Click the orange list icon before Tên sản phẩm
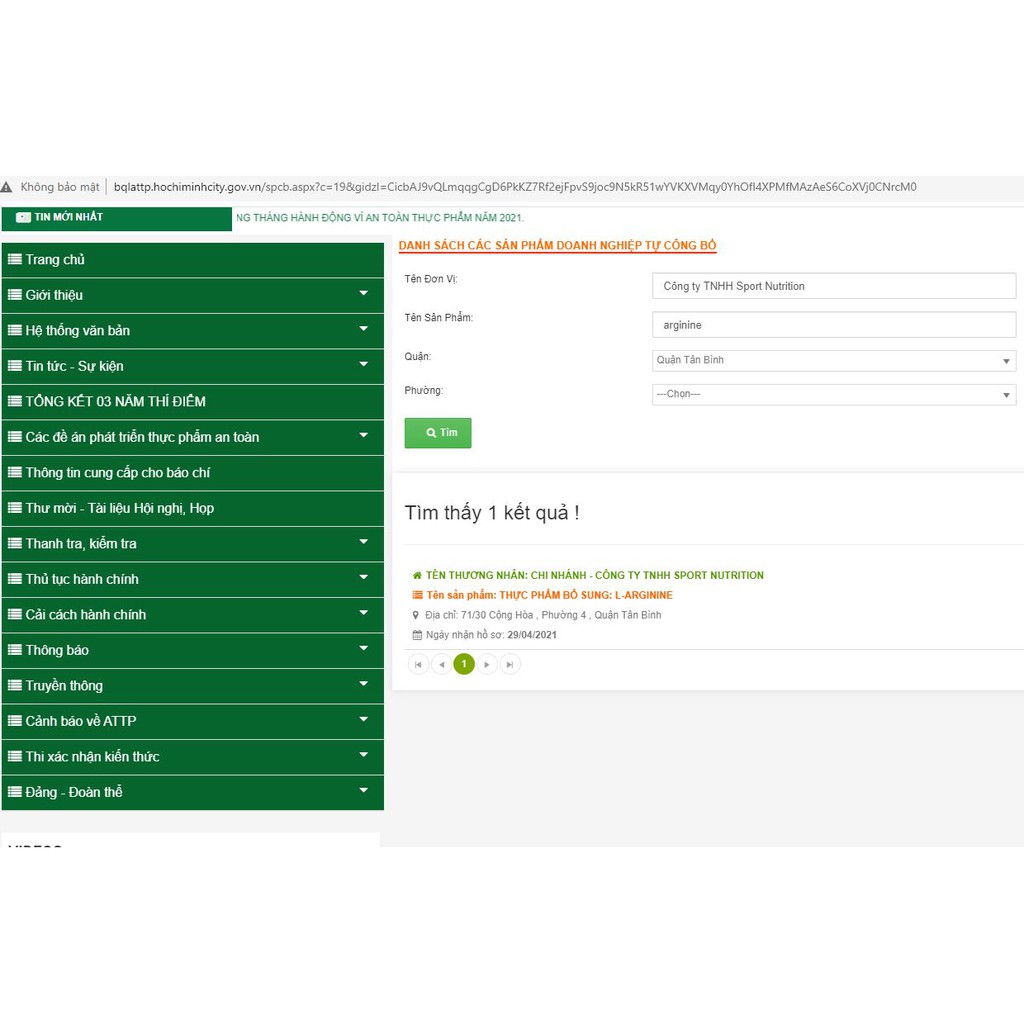The image size is (1024, 1024). [x=417, y=595]
